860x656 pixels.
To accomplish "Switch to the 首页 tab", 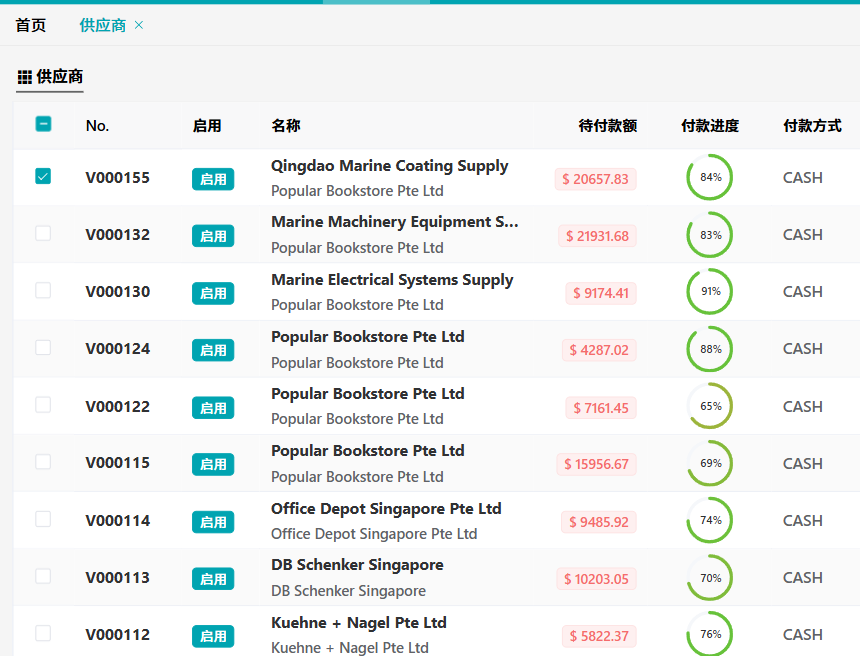I will pyautogui.click(x=31, y=25).
